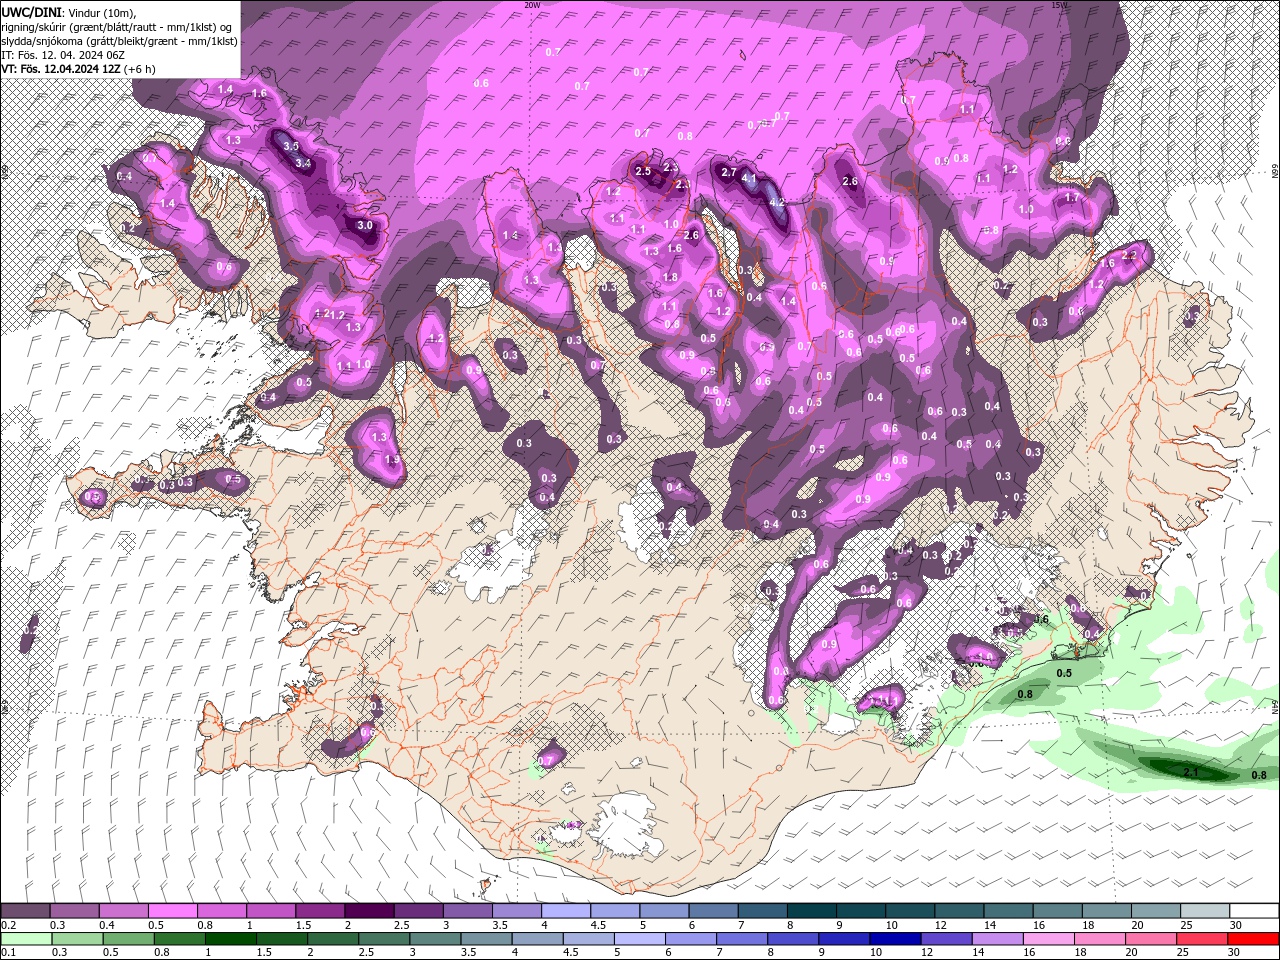Click the '0.2' label on the snow scale

tap(9, 925)
